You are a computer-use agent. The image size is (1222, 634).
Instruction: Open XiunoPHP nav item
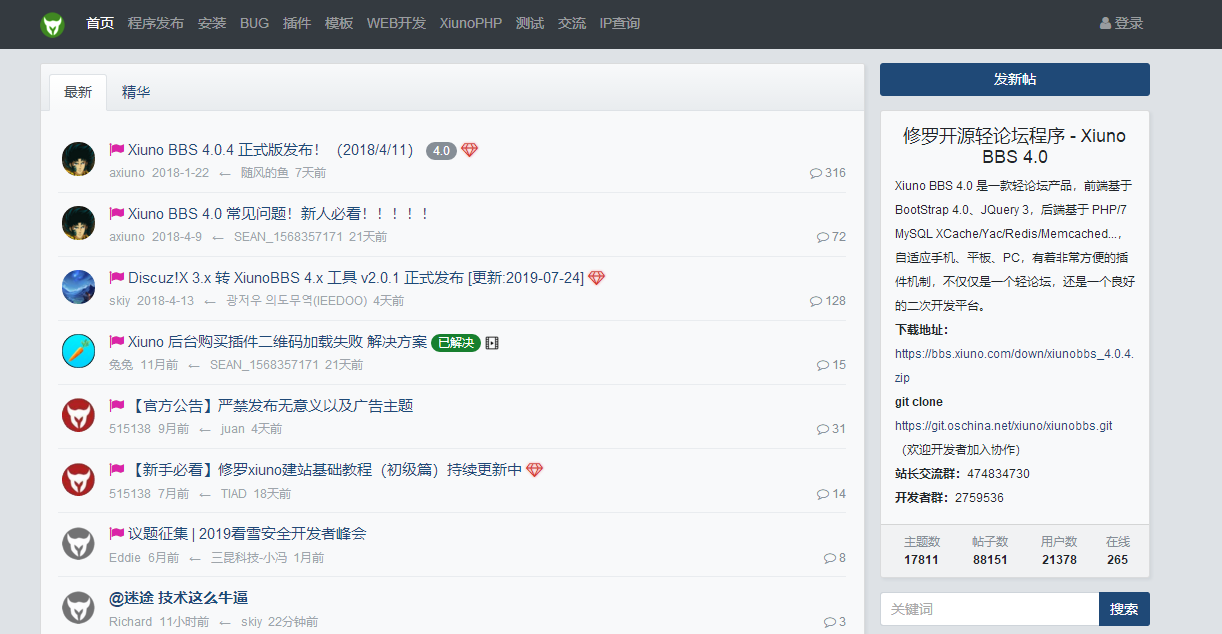(471, 23)
